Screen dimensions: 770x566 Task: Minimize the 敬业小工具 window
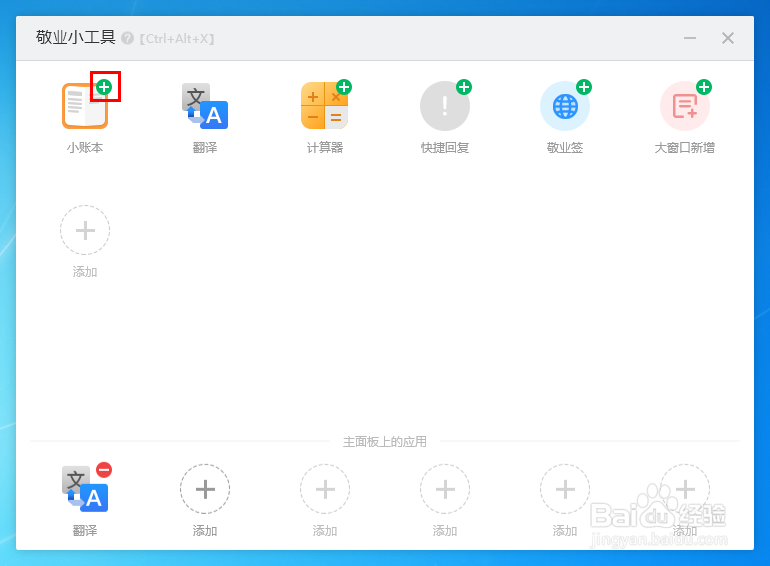pos(690,38)
